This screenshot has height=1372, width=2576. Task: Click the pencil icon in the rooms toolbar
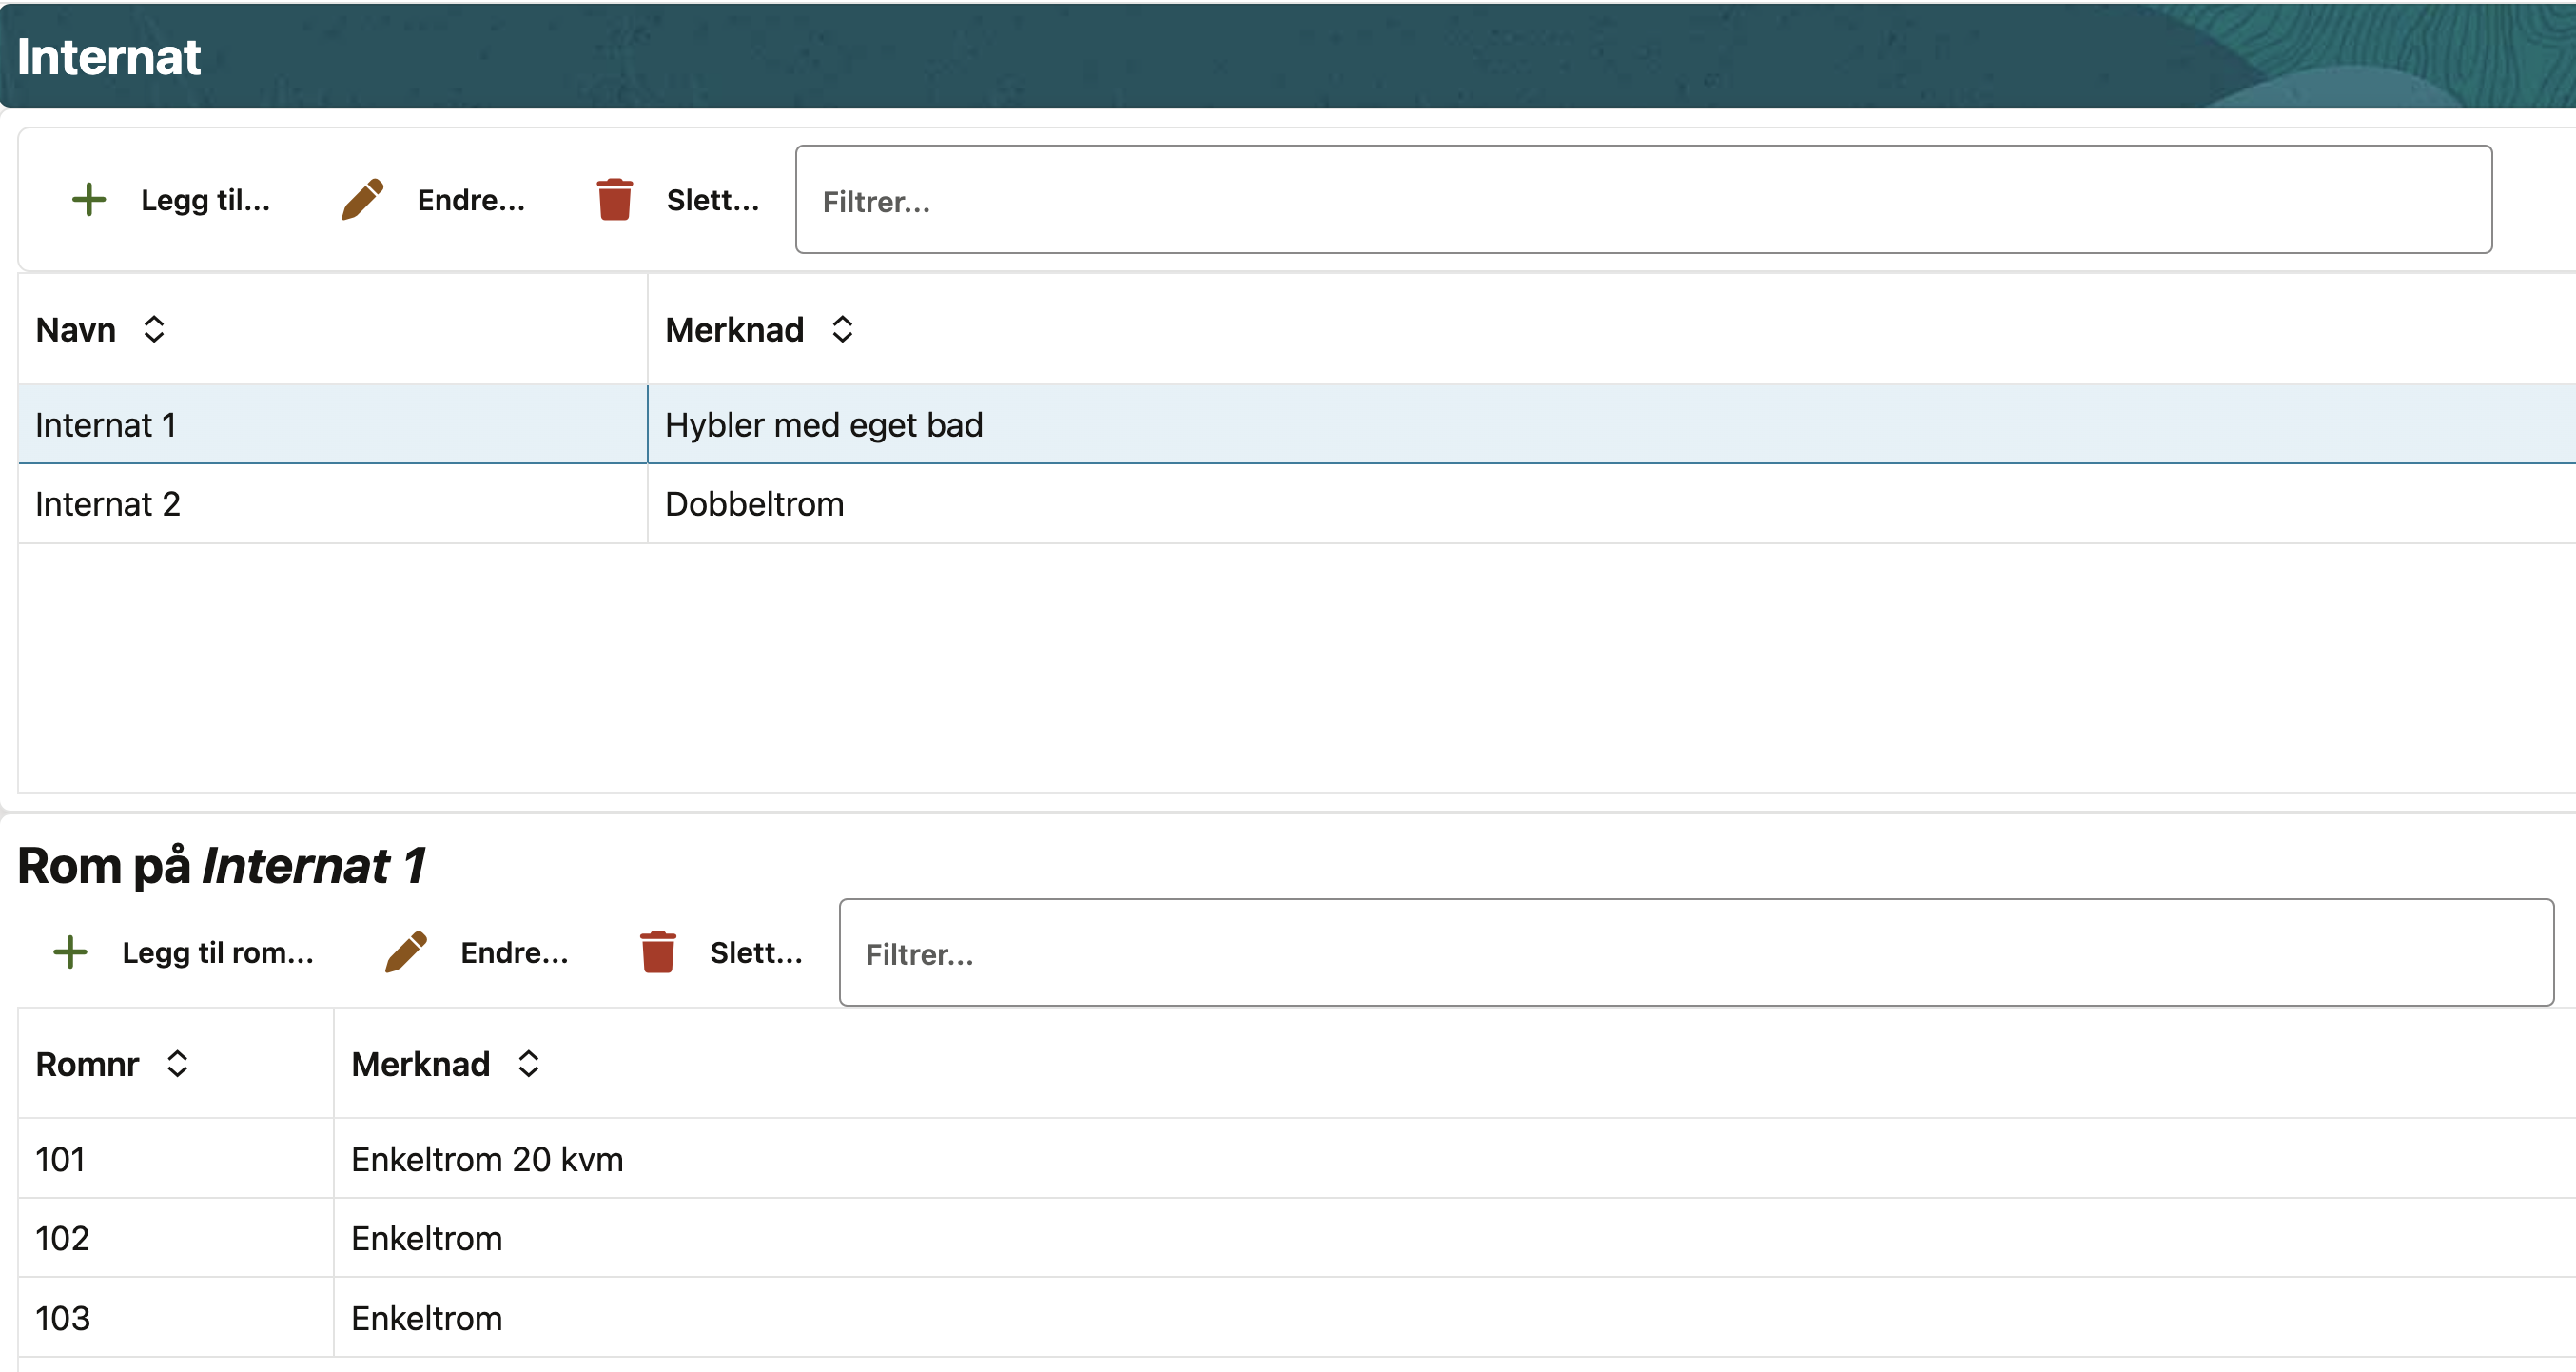pyautogui.click(x=406, y=952)
